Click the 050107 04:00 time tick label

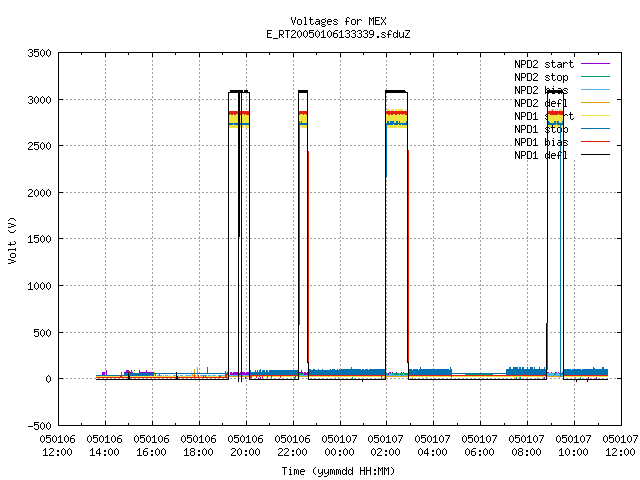tap(432, 446)
